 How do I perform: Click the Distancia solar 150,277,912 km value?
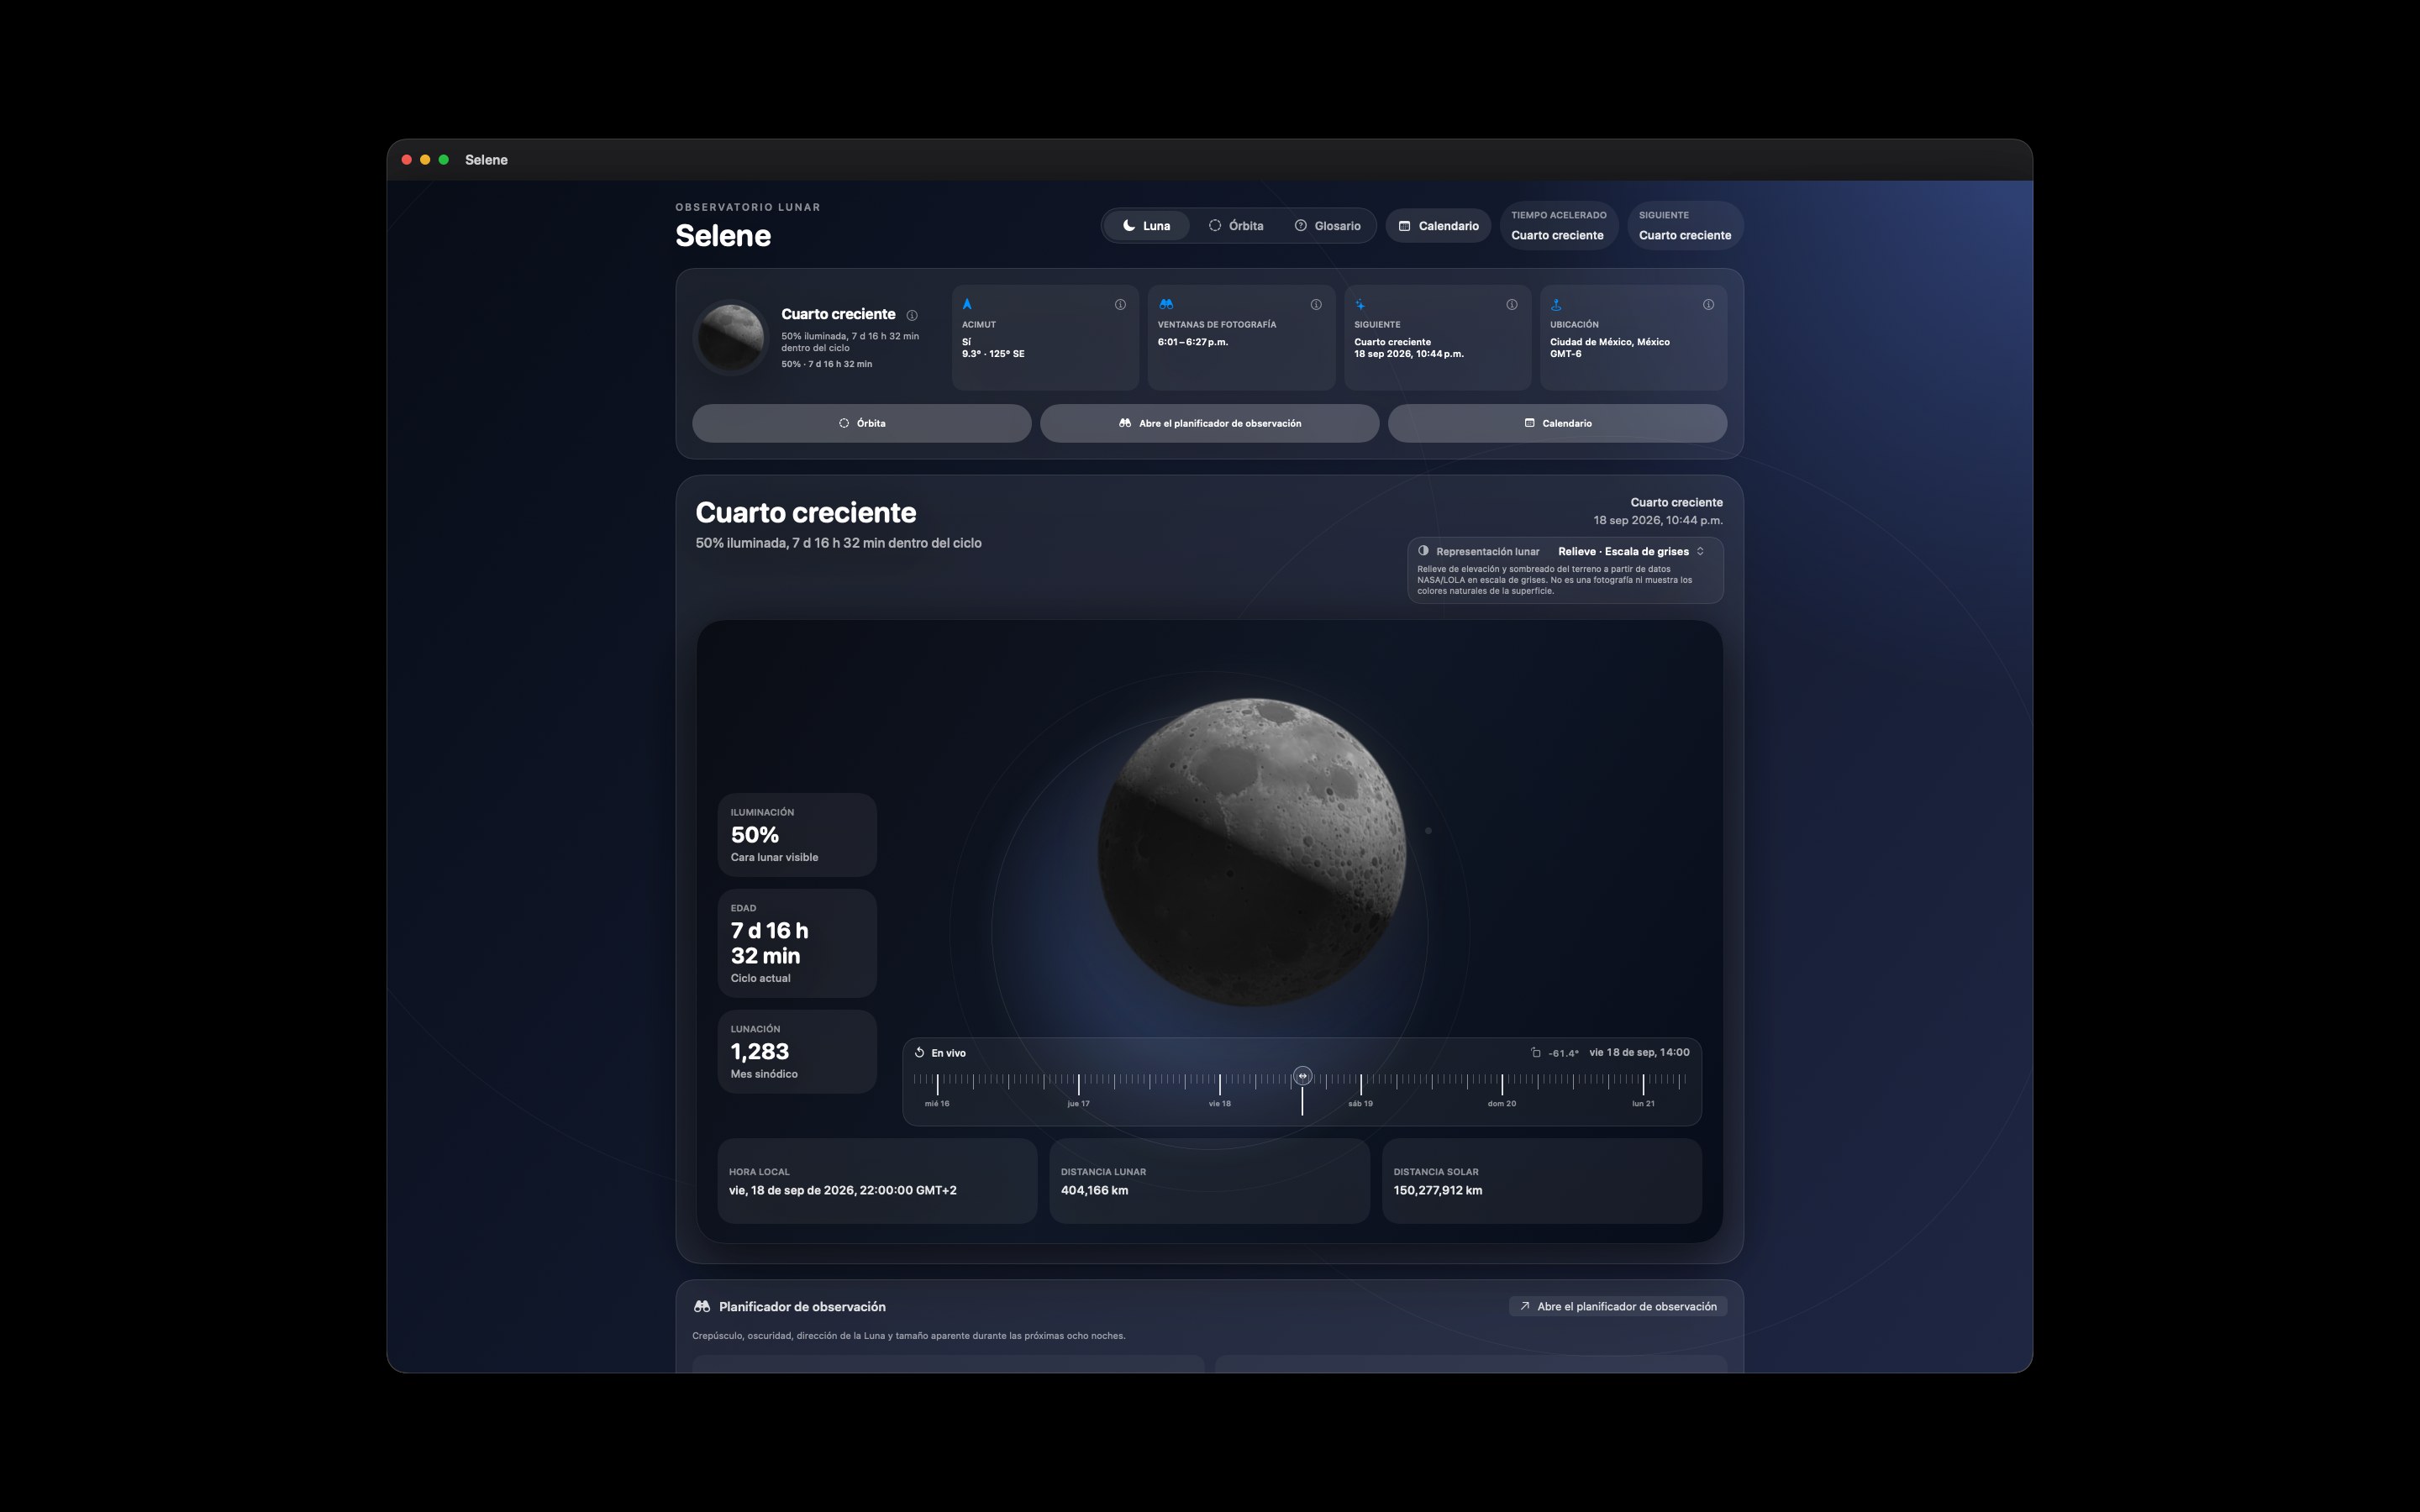click(x=1437, y=1190)
